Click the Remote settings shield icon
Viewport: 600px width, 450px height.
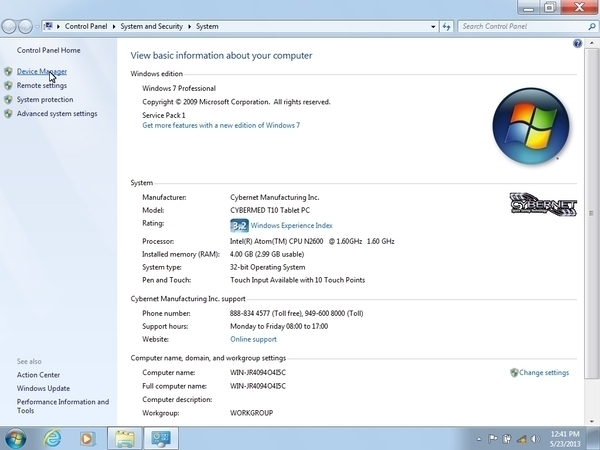pyautogui.click(x=9, y=86)
